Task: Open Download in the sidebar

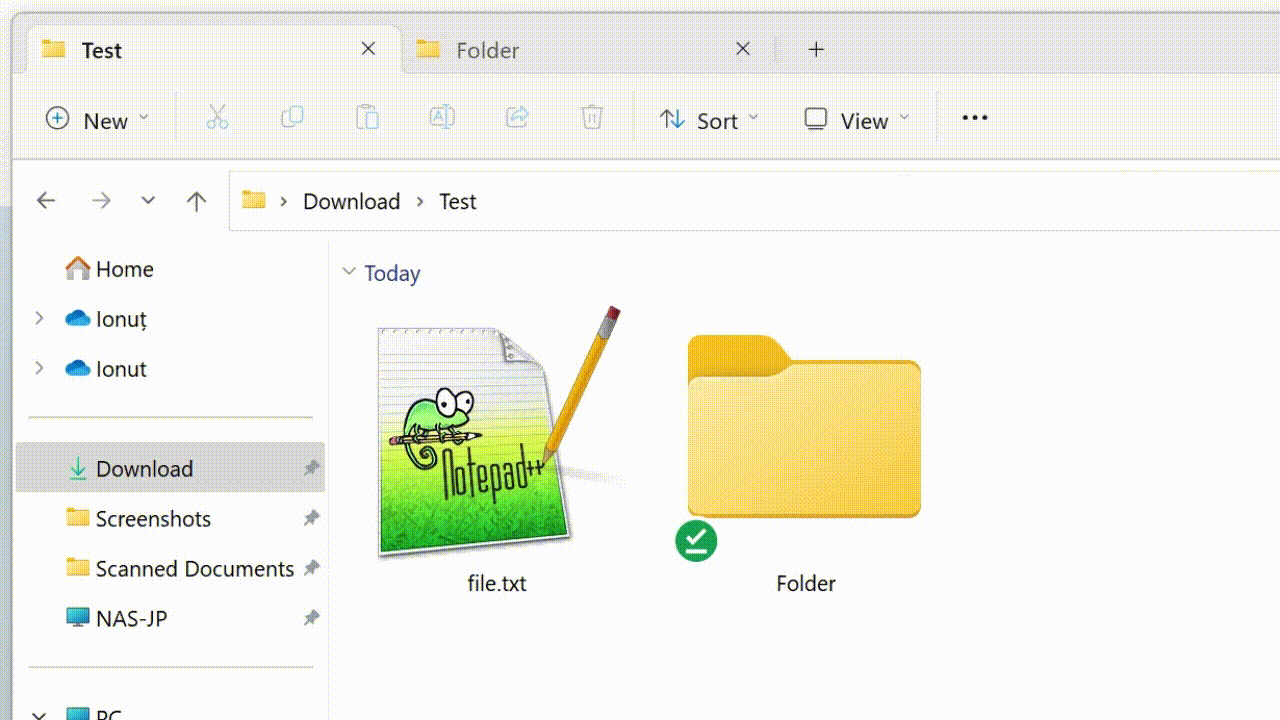Action: (170, 468)
